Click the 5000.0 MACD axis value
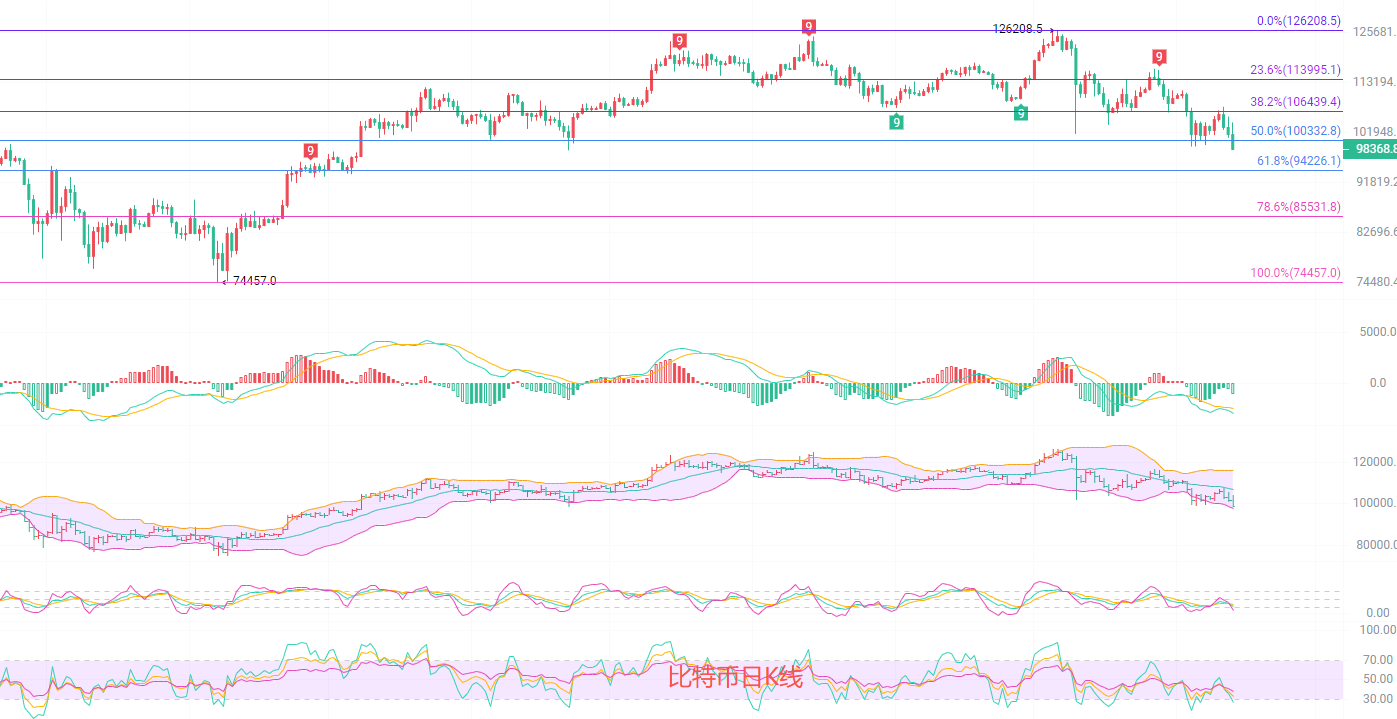Image resolution: width=1397 pixels, height=719 pixels. tap(1375, 331)
